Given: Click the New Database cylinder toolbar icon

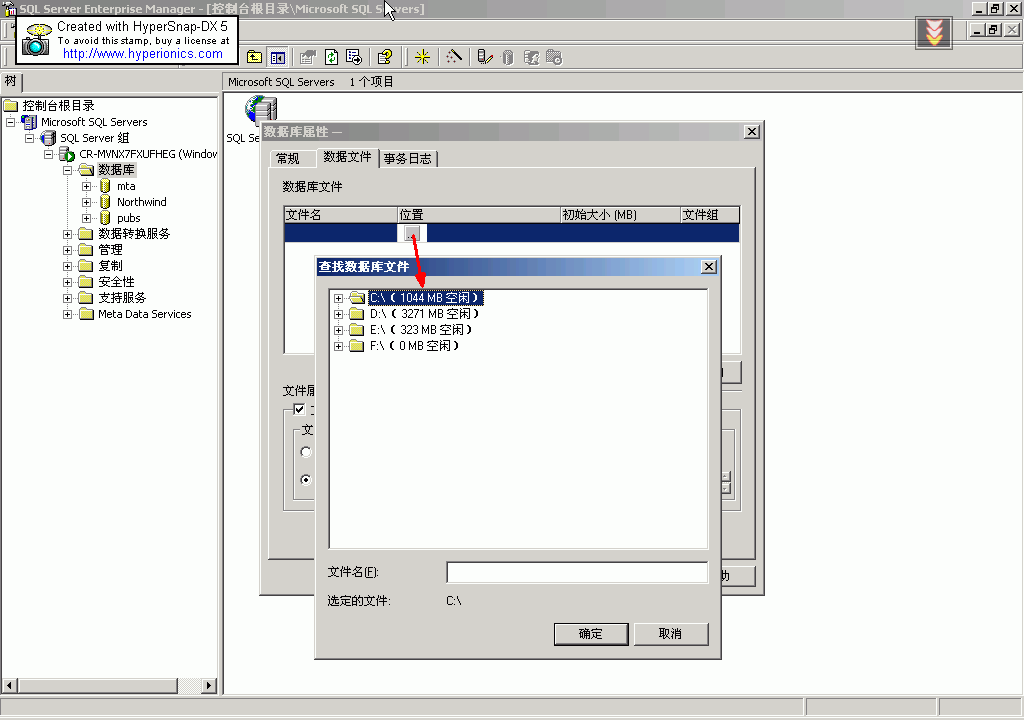Looking at the screenshot, I should (x=508, y=57).
